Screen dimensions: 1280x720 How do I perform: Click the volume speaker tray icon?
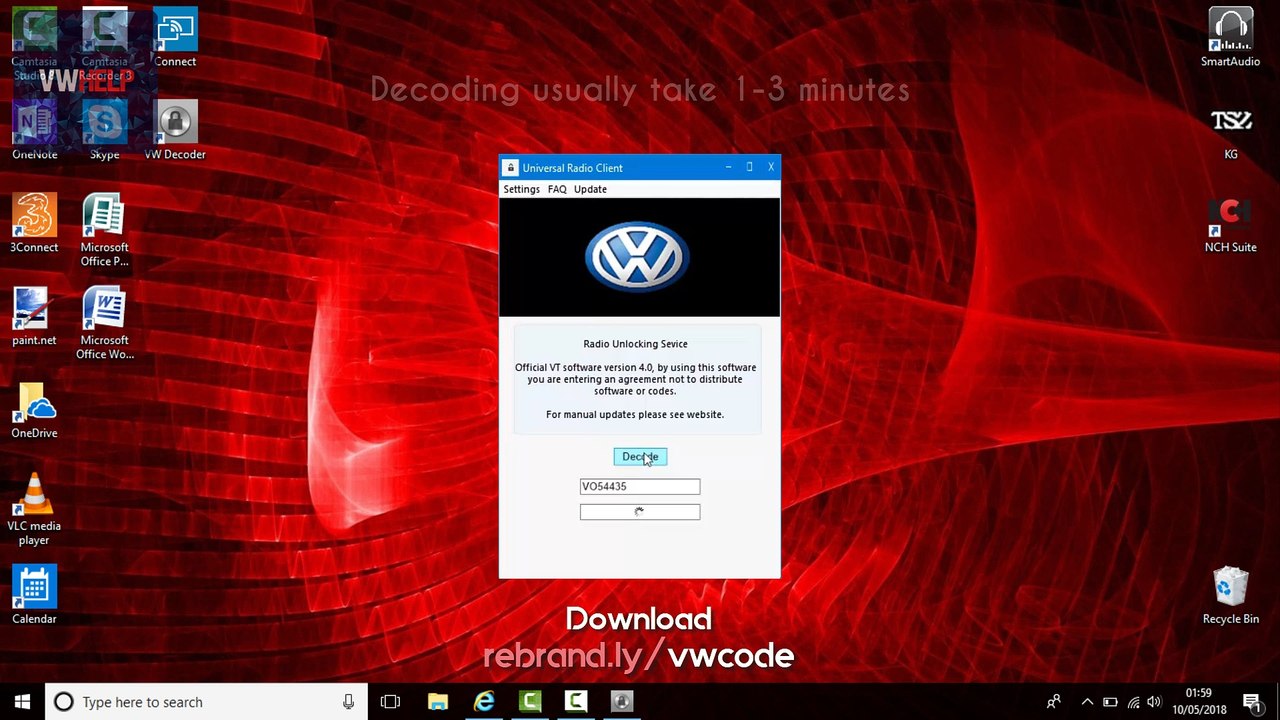point(1155,702)
